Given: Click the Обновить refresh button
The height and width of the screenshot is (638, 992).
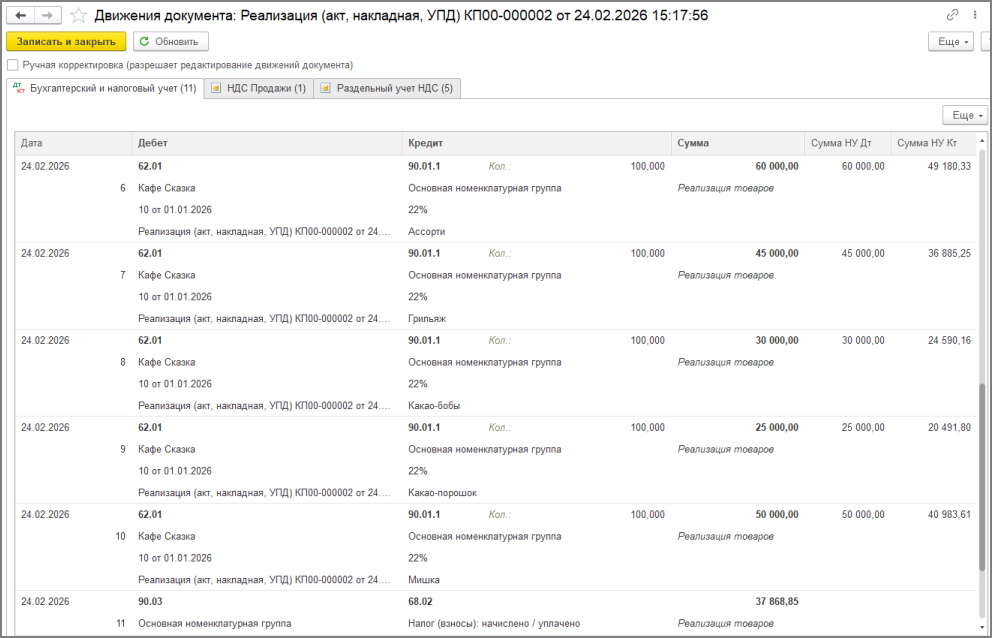Looking at the screenshot, I should click(x=170, y=41).
